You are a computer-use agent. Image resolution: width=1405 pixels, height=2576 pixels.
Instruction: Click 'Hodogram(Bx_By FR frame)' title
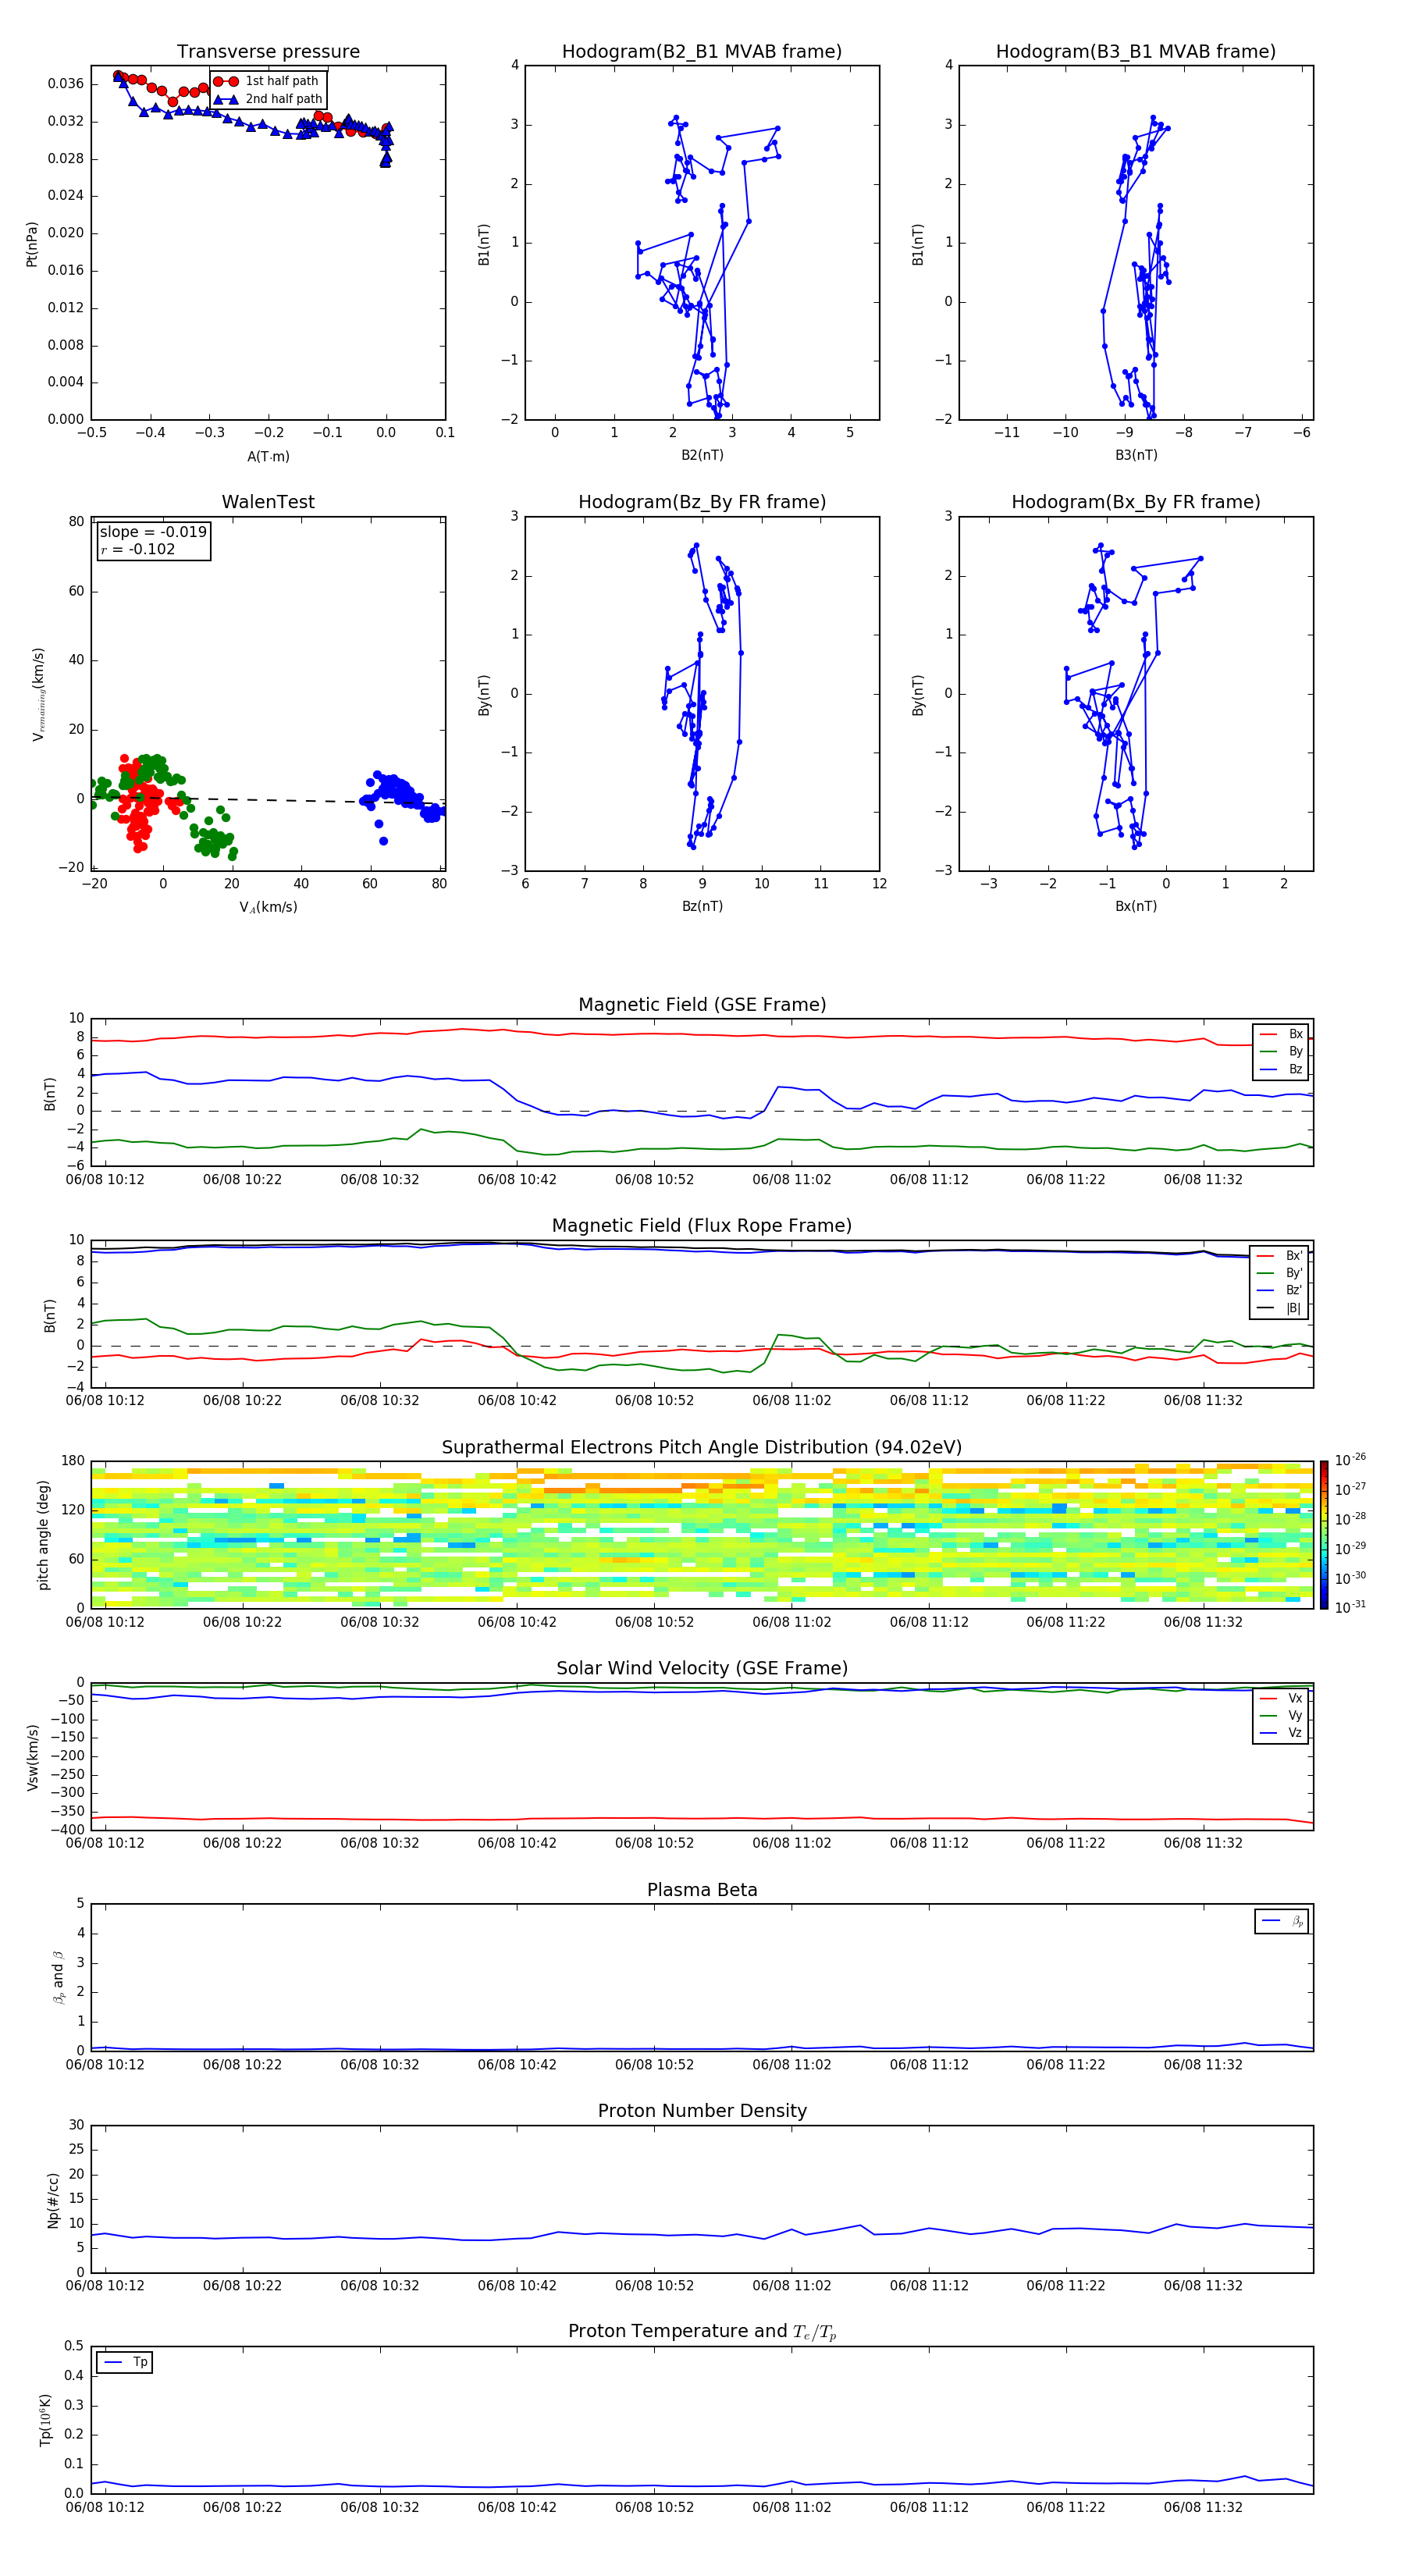tap(1136, 502)
